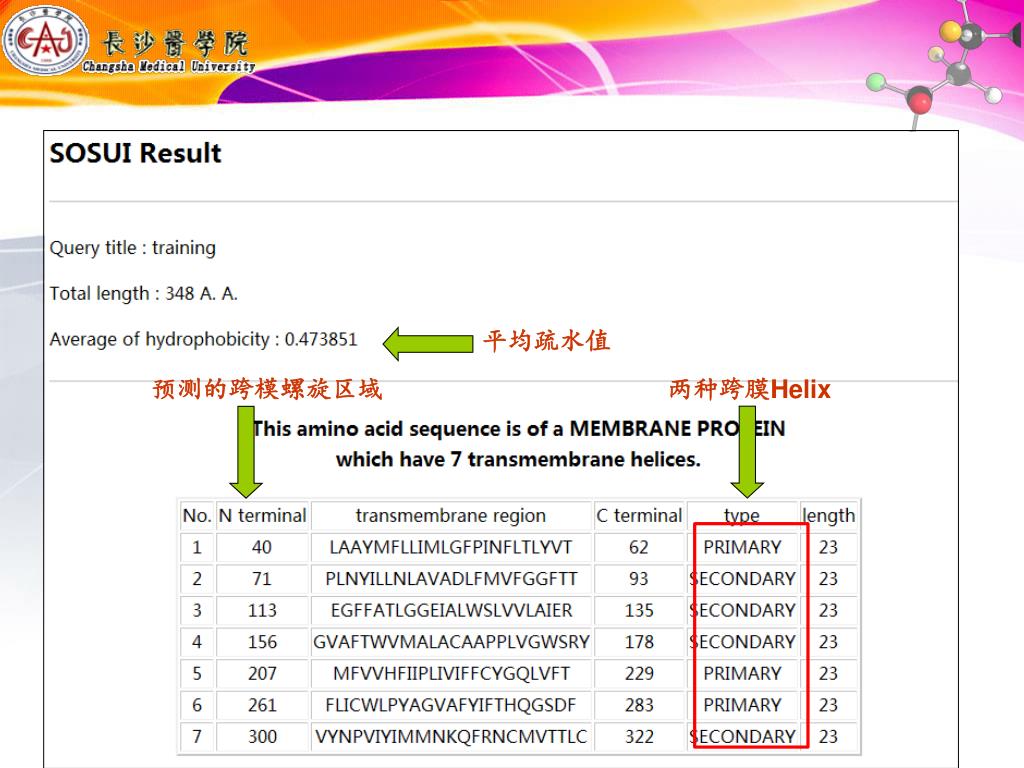This screenshot has height=768, width=1024.
Task: Click N terminal value 261
Action: tap(262, 705)
